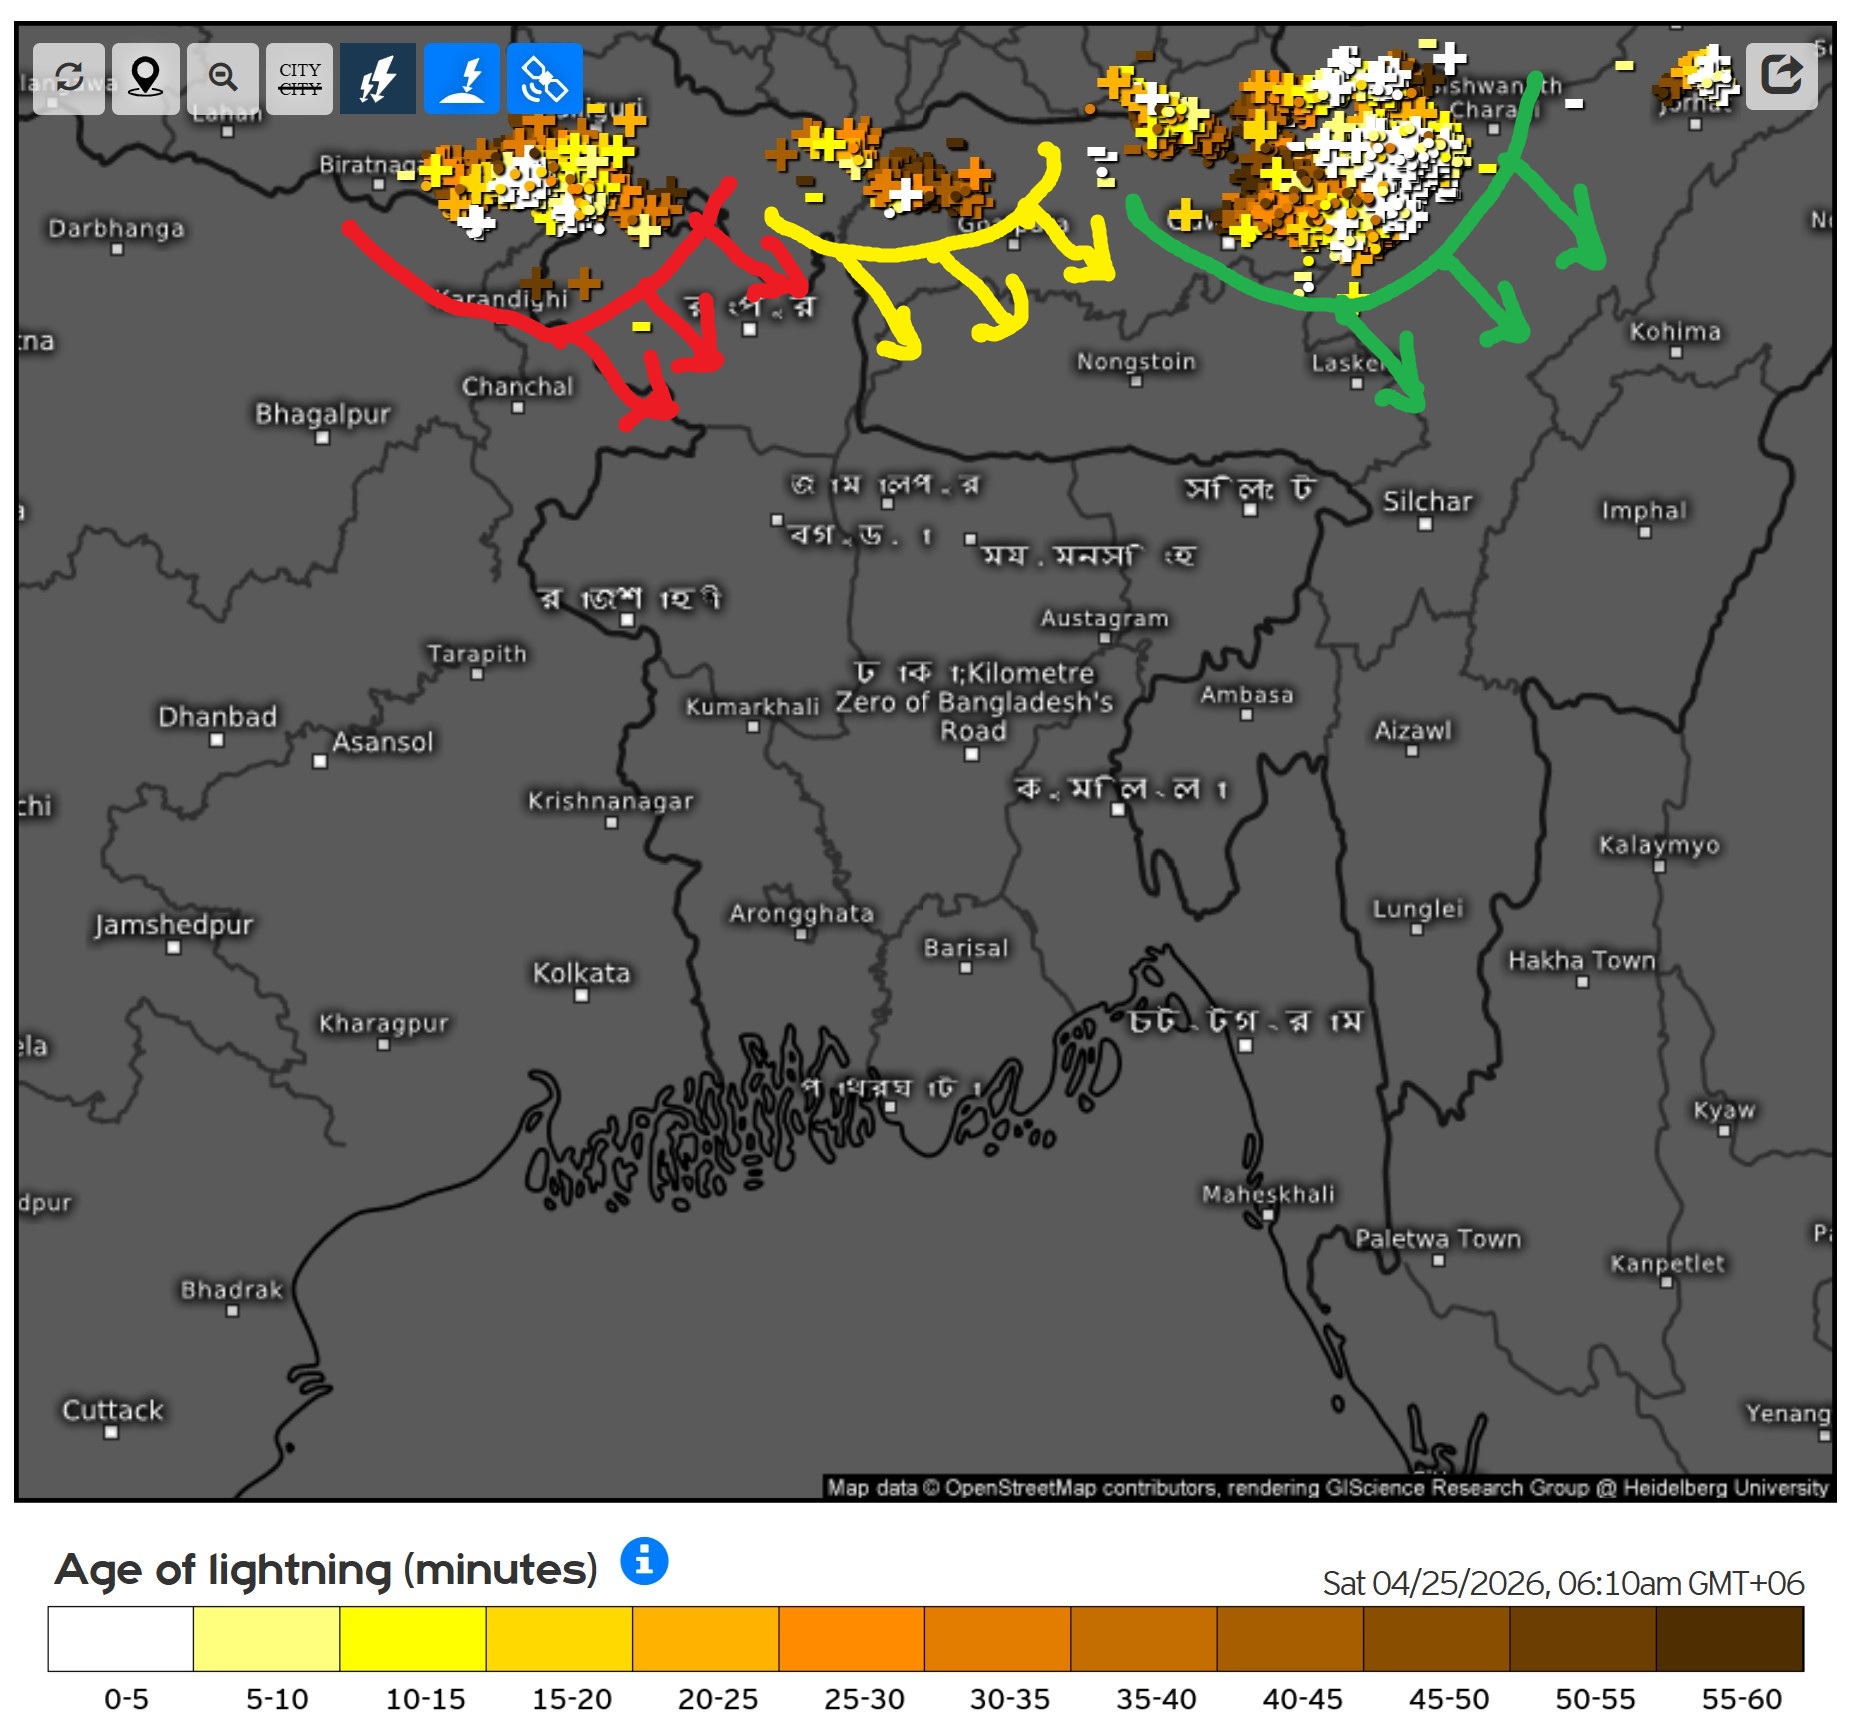Toggle the double lightning bolt layer

point(378,78)
